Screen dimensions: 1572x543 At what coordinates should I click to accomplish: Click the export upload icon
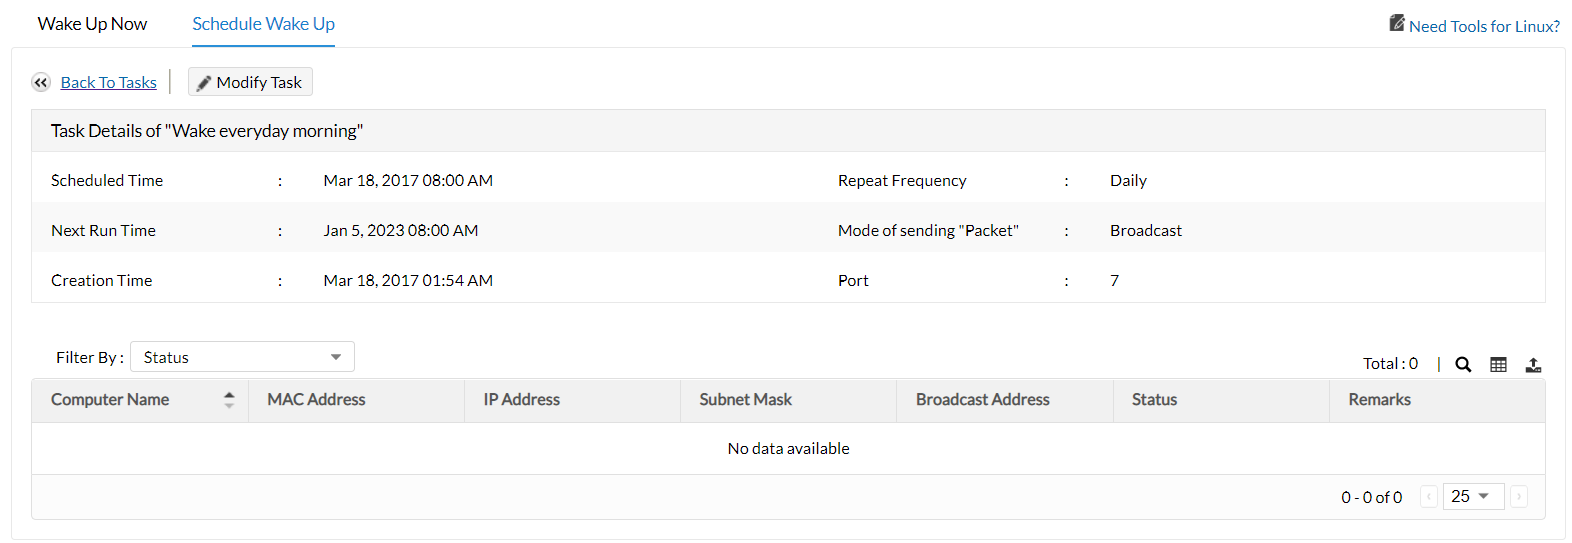point(1533,365)
